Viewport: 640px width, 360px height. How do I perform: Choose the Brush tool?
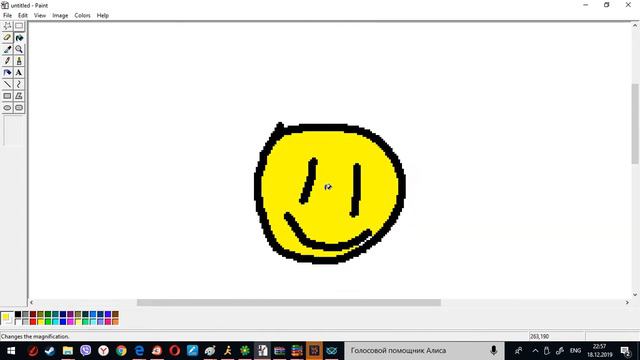(x=19, y=61)
